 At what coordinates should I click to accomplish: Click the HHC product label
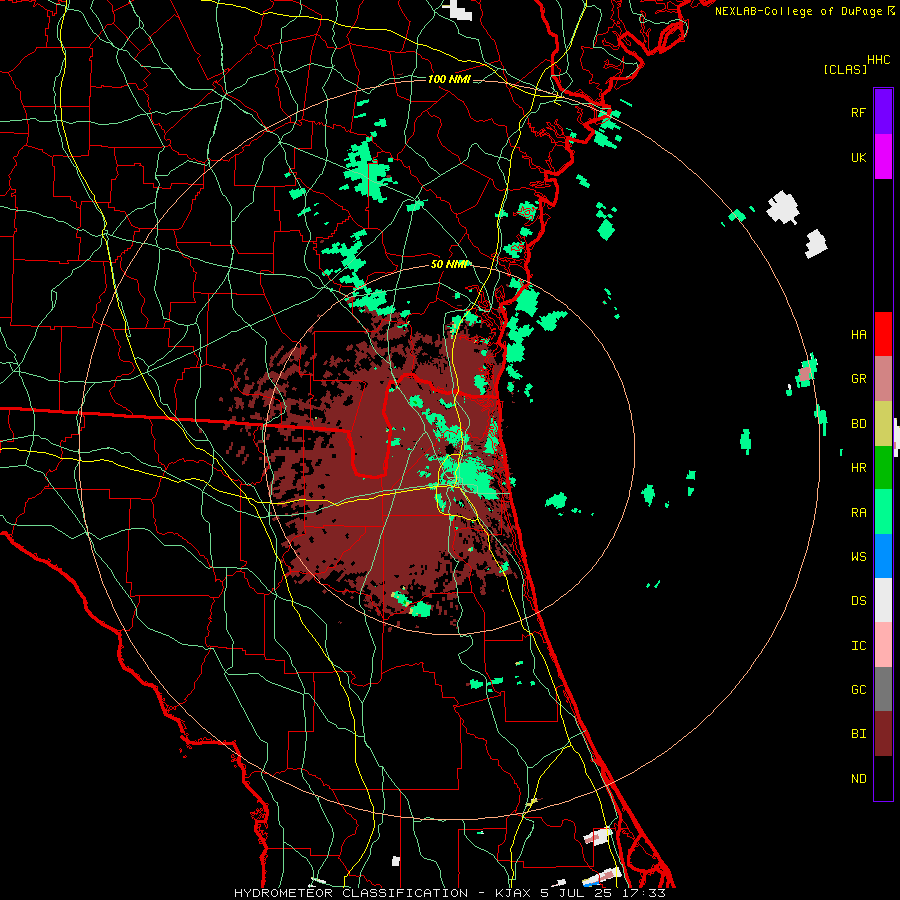click(x=879, y=60)
